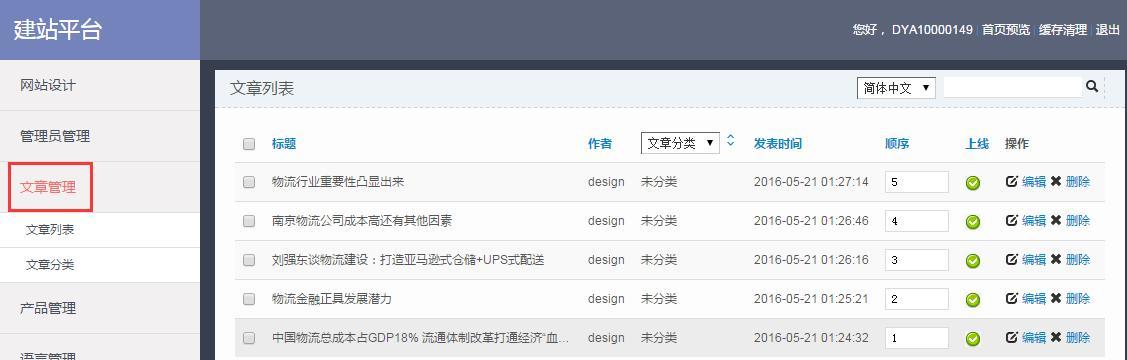
Task: Click the 首页预览 link
Action: [x=1006, y=30]
